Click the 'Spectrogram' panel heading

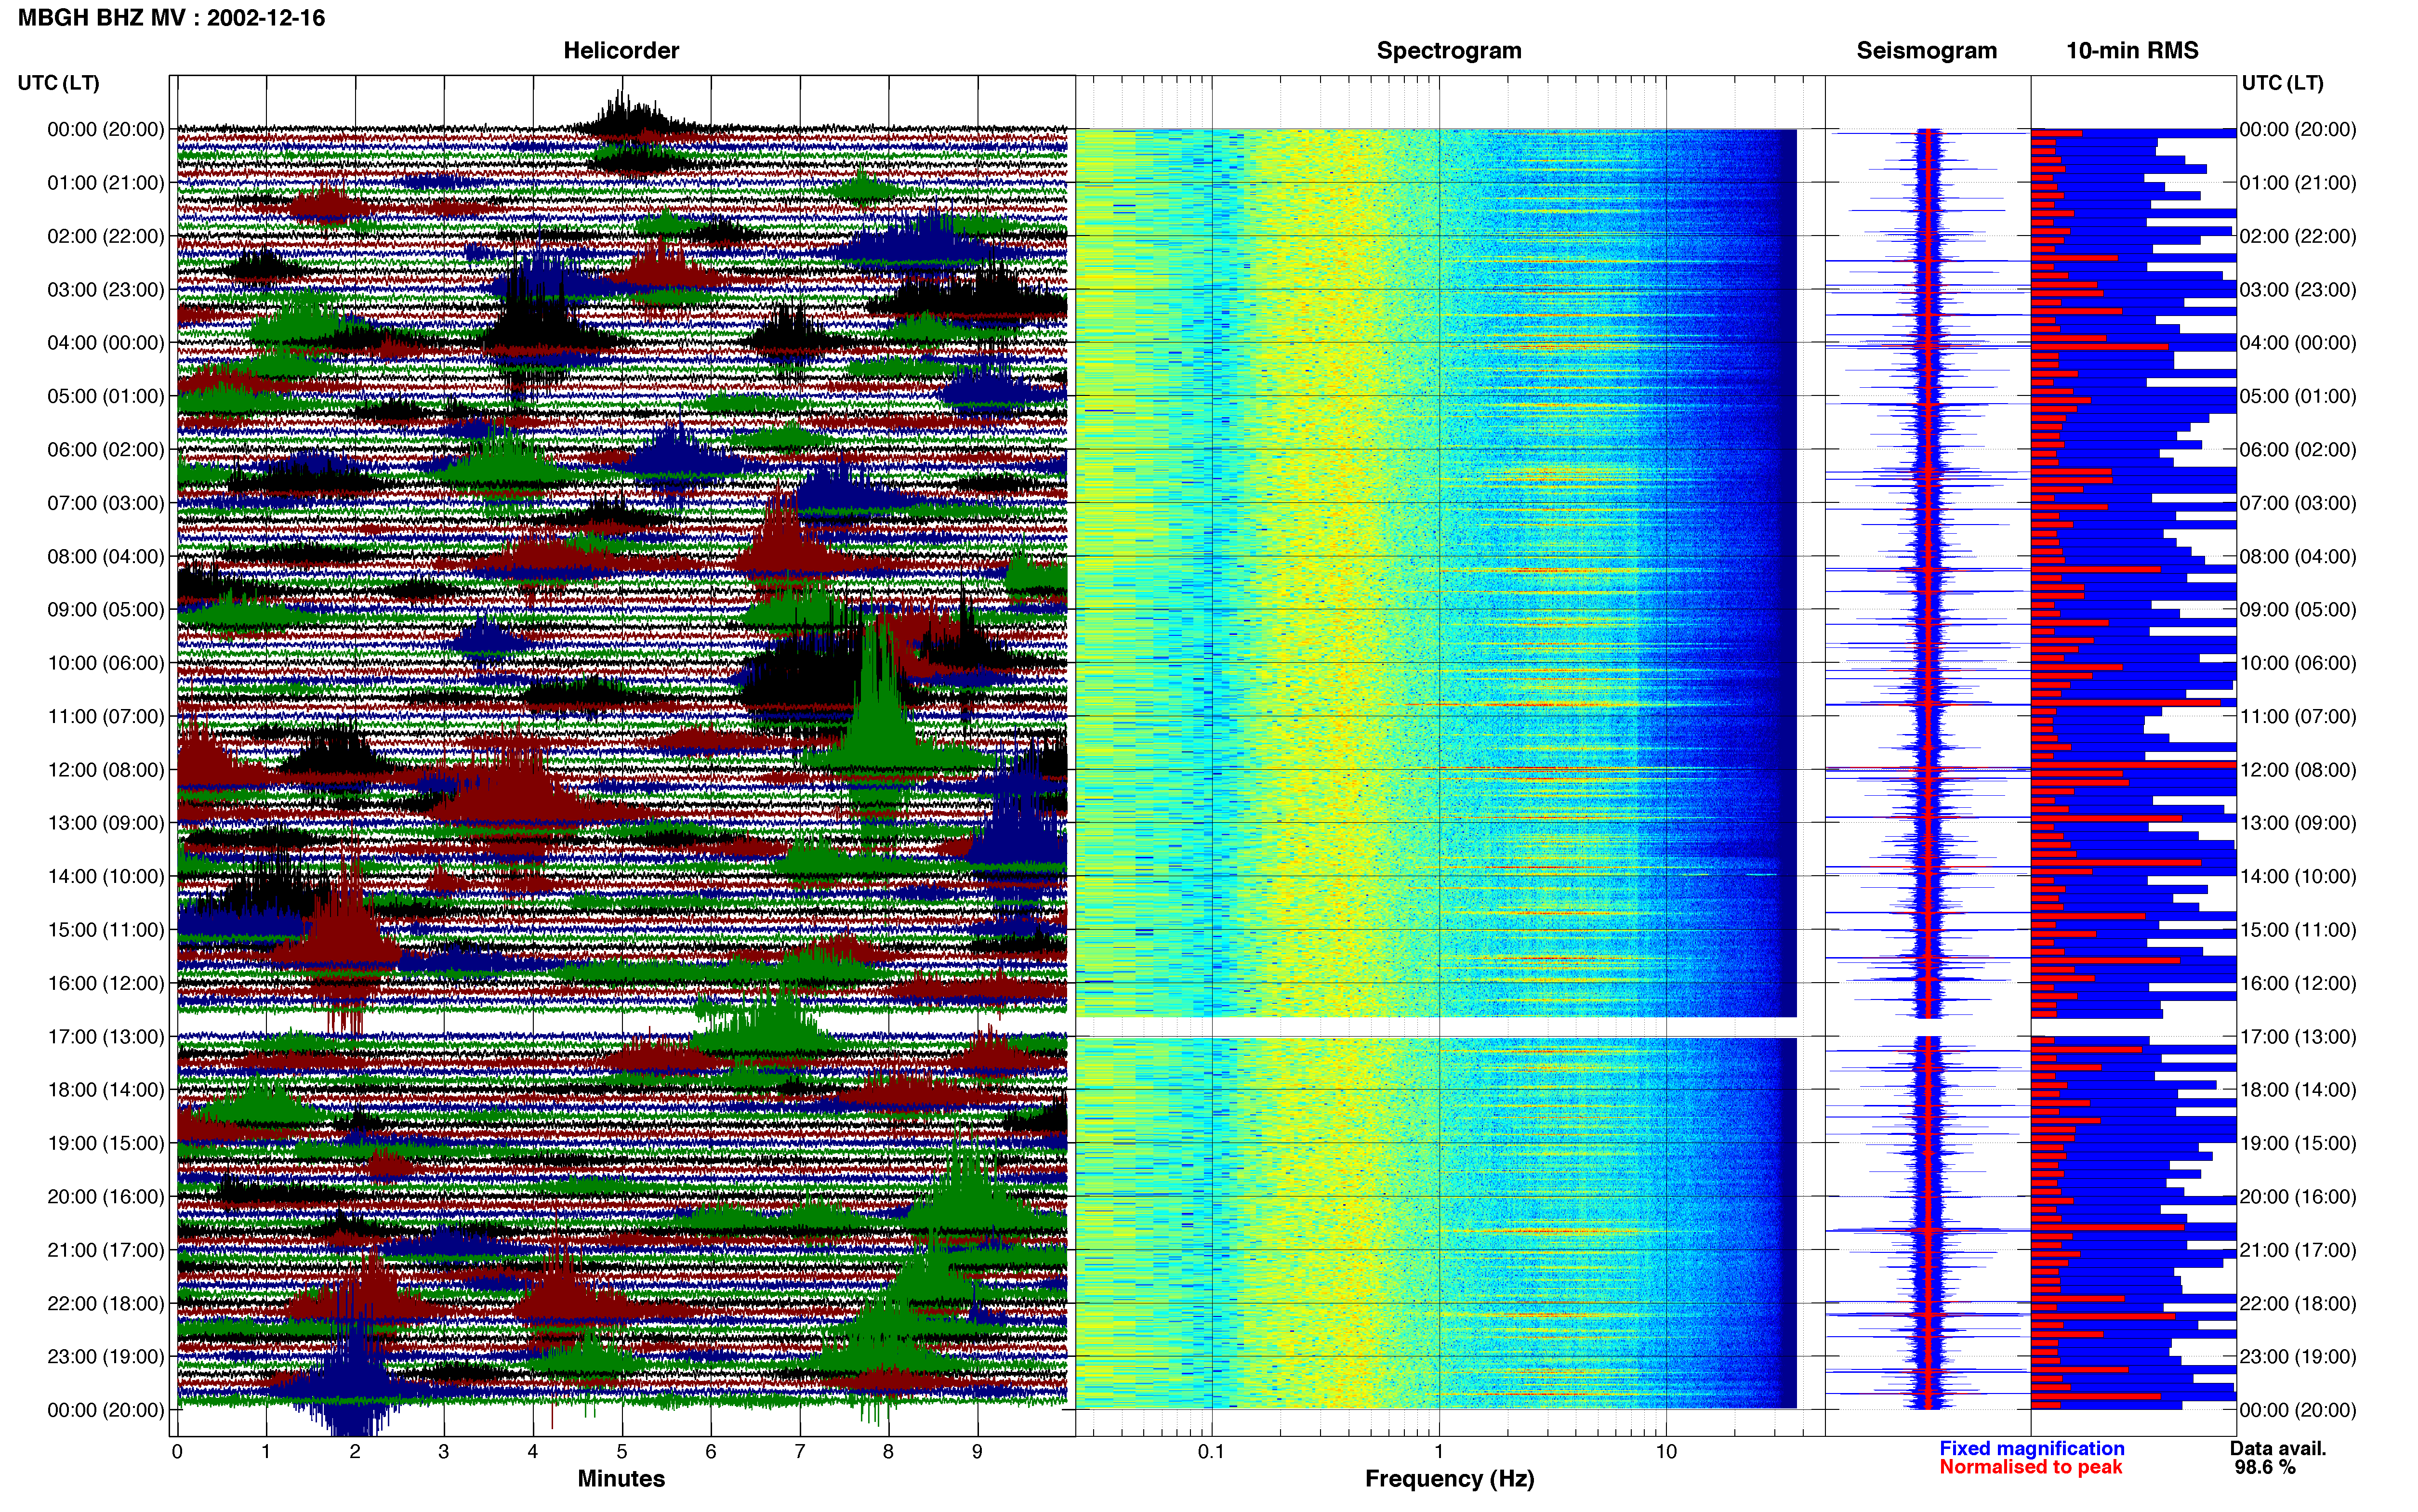[x=1449, y=51]
